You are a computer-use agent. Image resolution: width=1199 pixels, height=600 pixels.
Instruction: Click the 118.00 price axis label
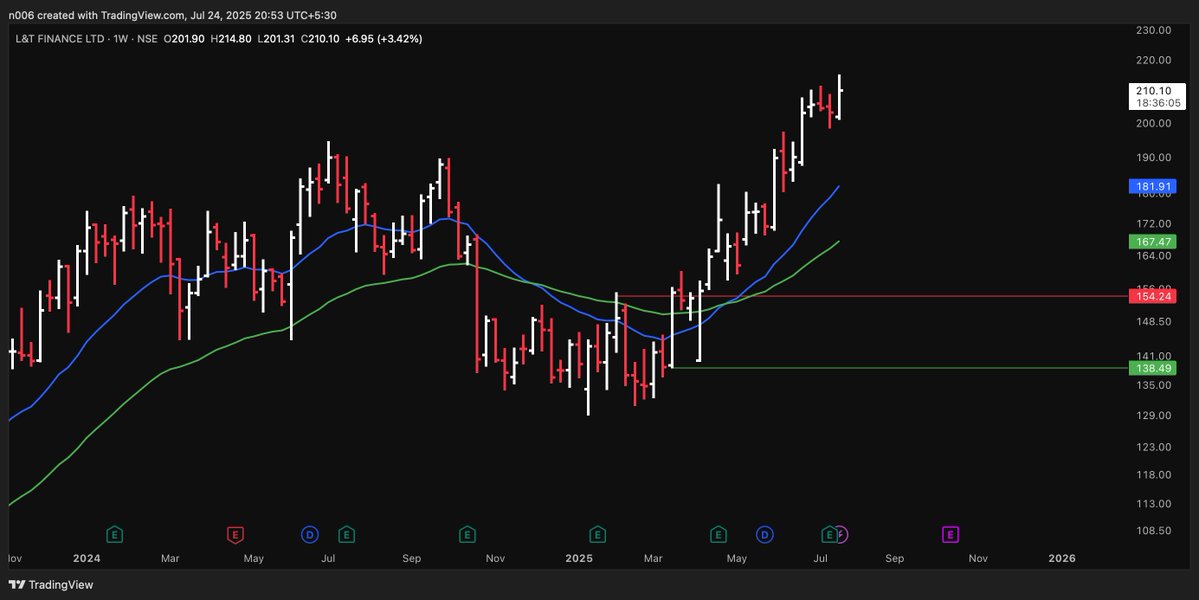pos(1154,475)
